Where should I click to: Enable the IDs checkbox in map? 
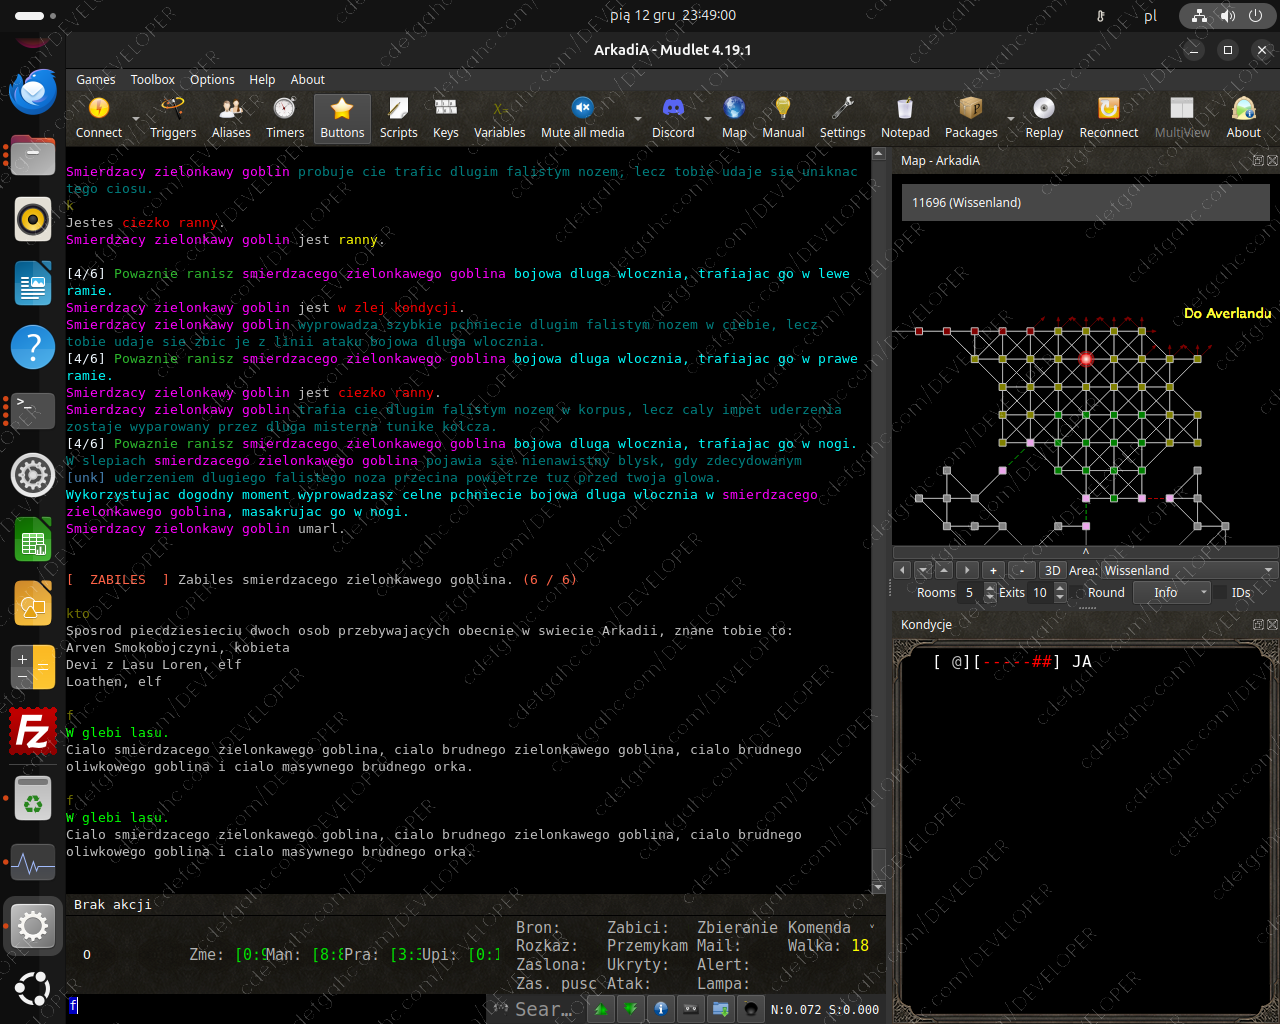point(1220,593)
